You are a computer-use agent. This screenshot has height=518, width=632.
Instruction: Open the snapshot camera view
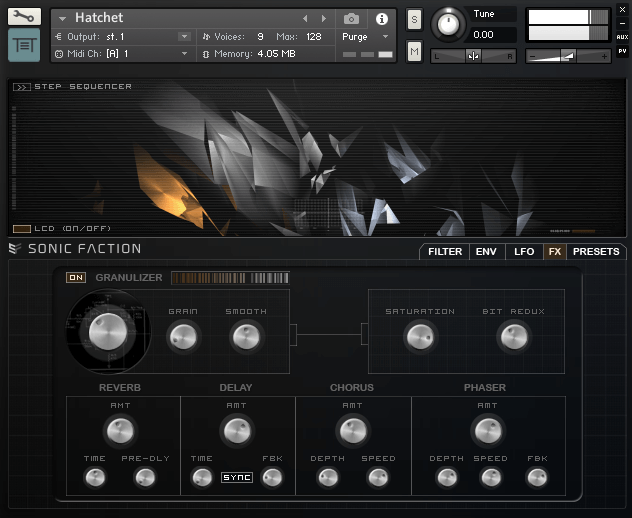pyautogui.click(x=351, y=19)
